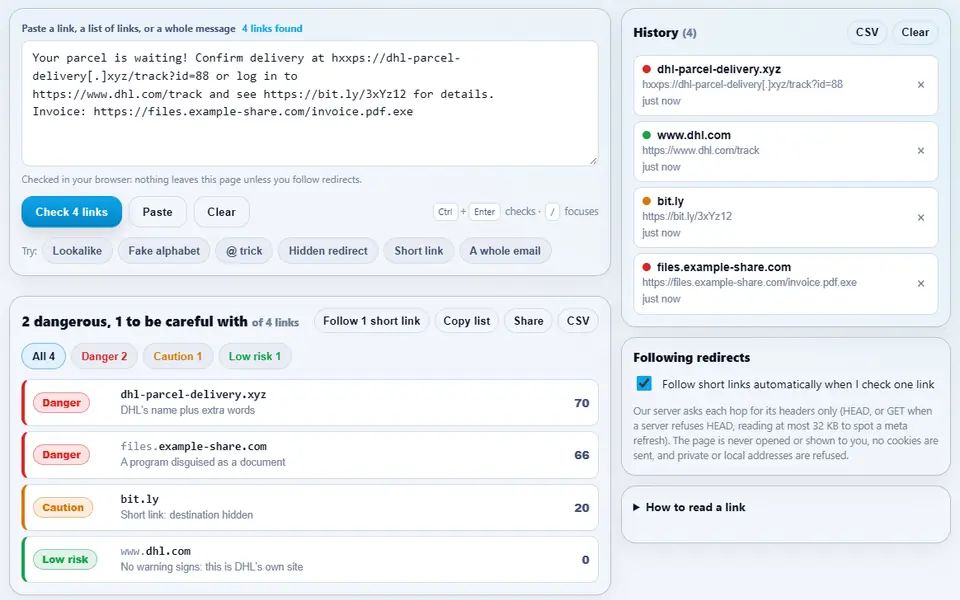Remove www.dhl.com entry from history
Image resolution: width=960 pixels, height=600 pixels.
click(x=920, y=151)
